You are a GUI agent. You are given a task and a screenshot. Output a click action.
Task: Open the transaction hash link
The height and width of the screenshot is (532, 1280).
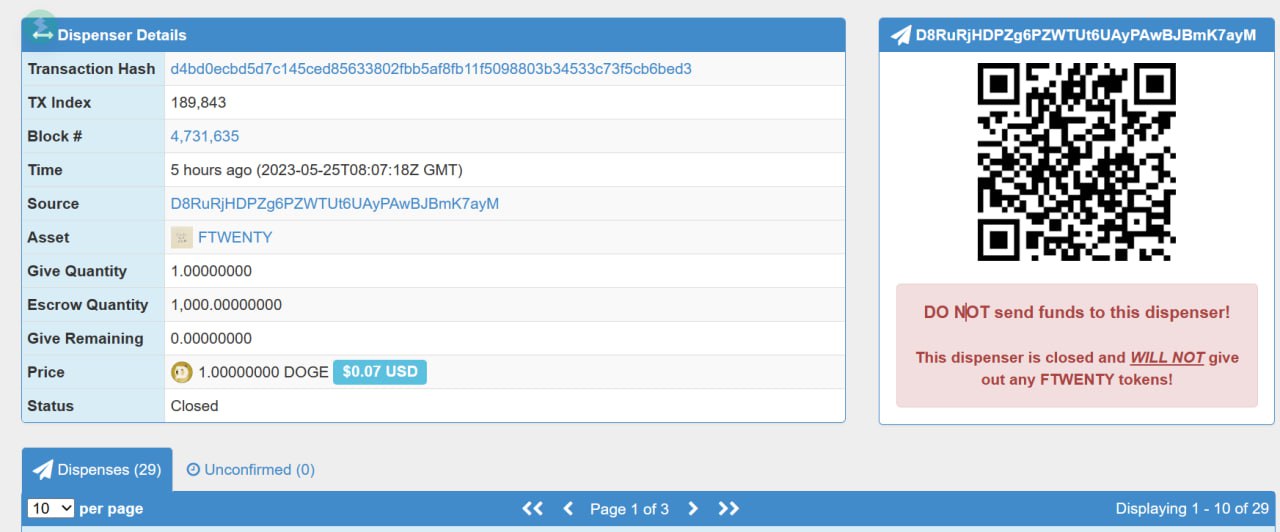pyautogui.click(x=431, y=69)
